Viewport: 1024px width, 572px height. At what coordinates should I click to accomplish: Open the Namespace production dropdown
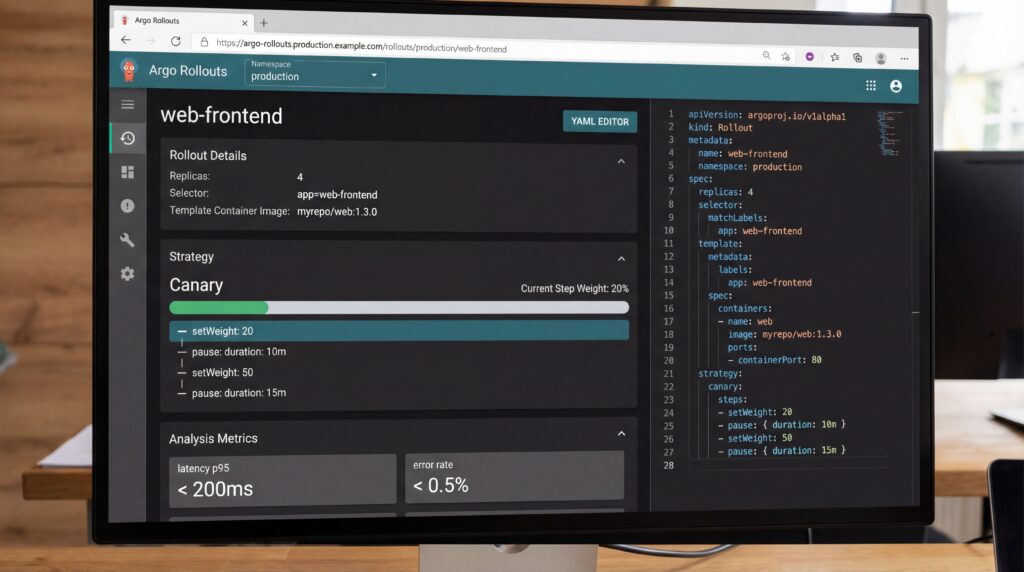coord(315,72)
